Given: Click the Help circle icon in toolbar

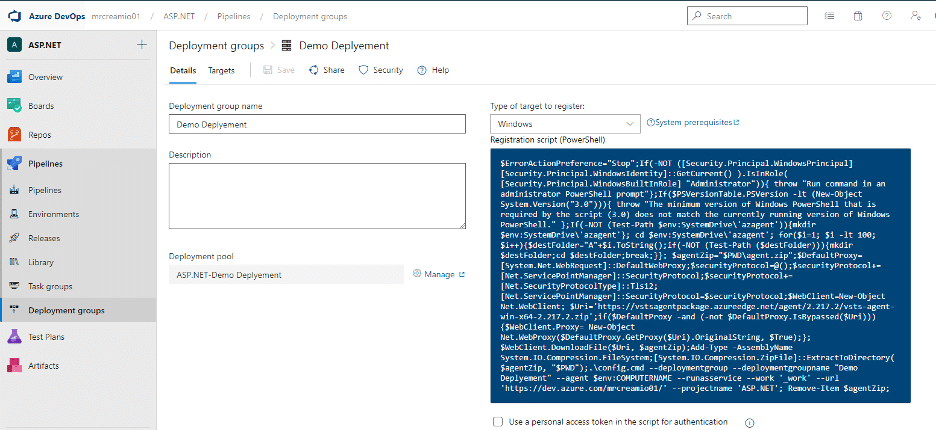Looking at the screenshot, I should coord(422,70).
